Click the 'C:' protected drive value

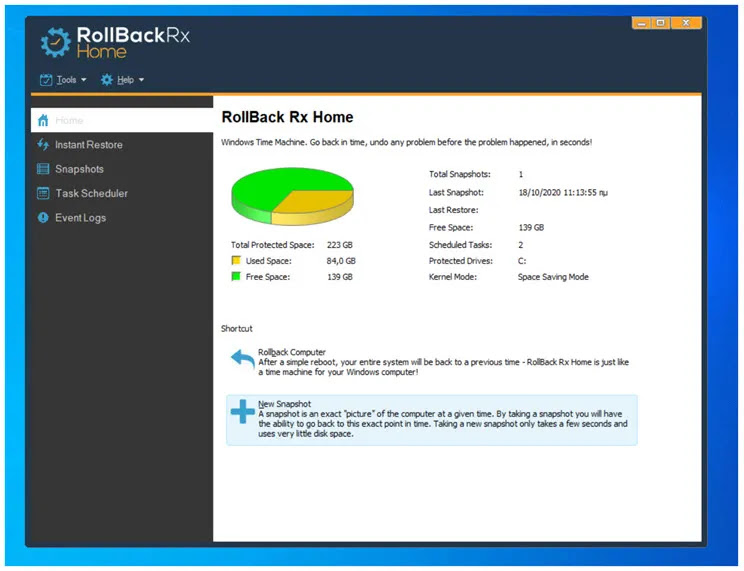tap(522, 261)
